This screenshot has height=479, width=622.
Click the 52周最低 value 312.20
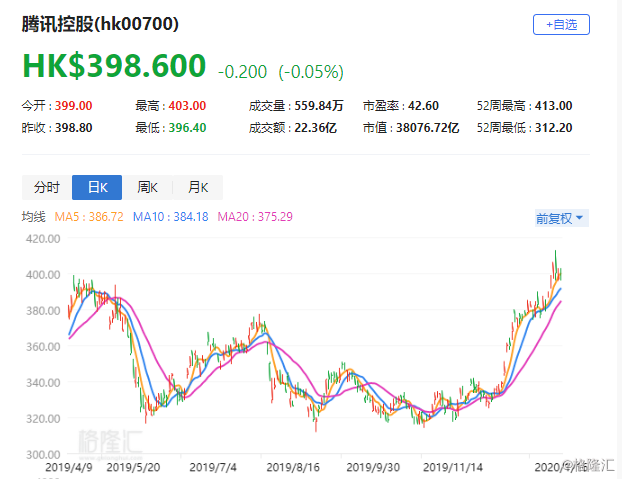[x=553, y=128]
